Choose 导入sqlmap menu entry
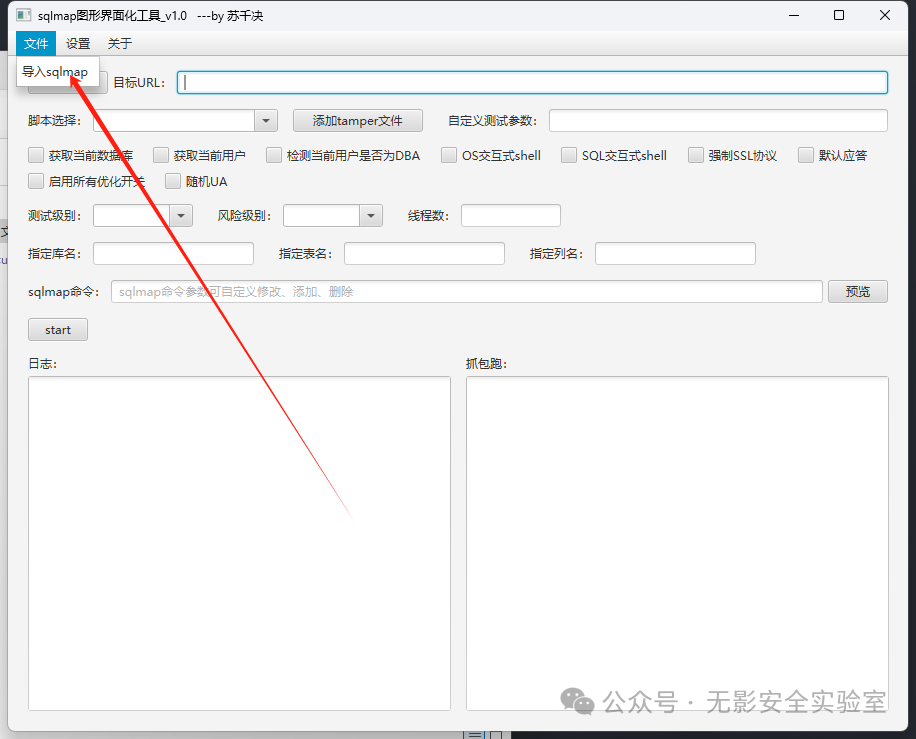916x739 pixels. [x=55, y=72]
